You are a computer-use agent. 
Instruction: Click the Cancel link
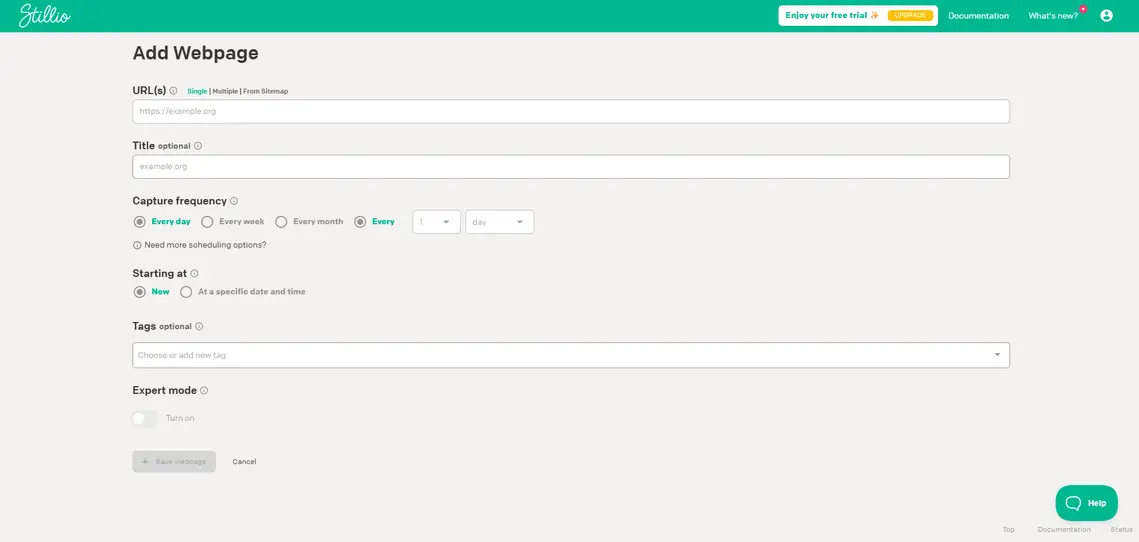point(244,462)
